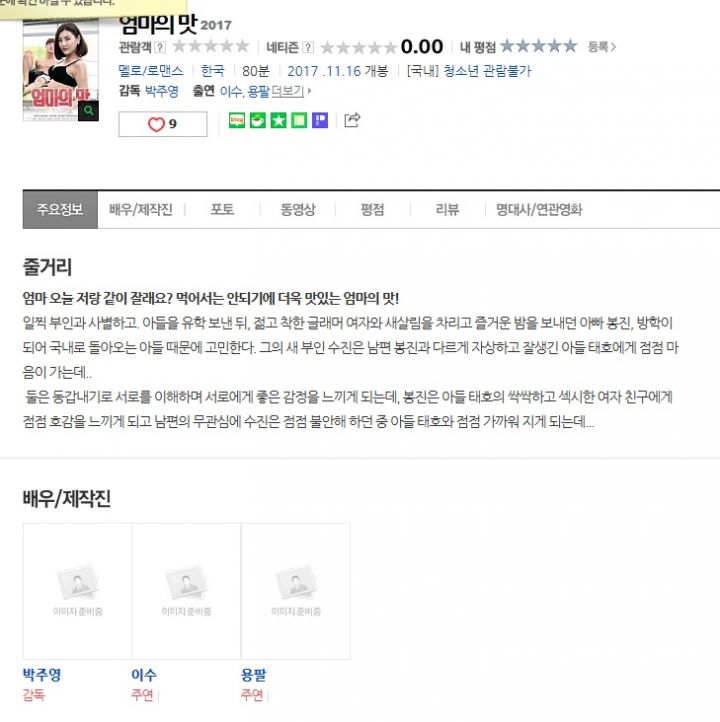Click the green memo square icon

point(299,121)
